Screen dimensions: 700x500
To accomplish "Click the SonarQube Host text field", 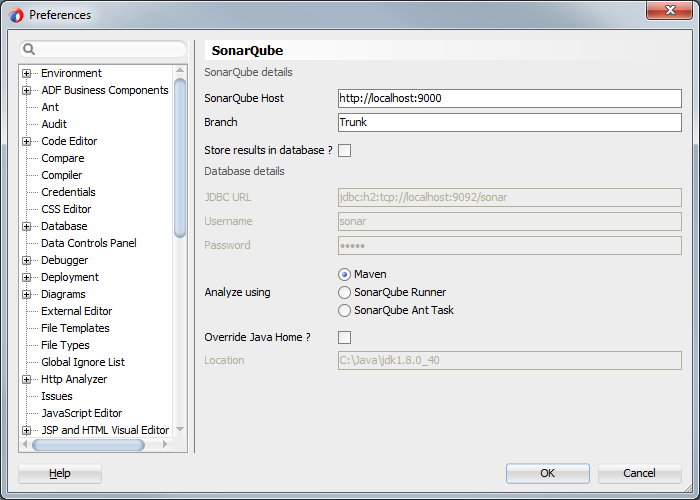I will [x=510, y=98].
